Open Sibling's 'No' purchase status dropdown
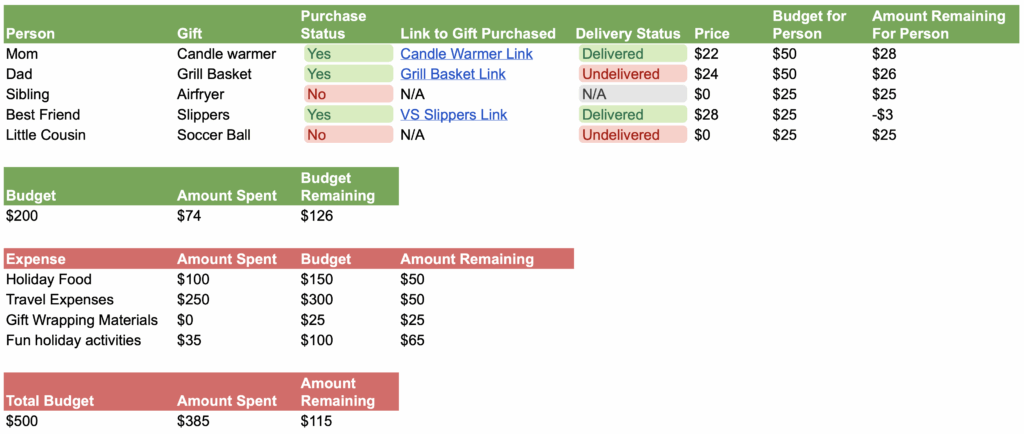The width and height of the screenshot is (1024, 434). [x=347, y=94]
